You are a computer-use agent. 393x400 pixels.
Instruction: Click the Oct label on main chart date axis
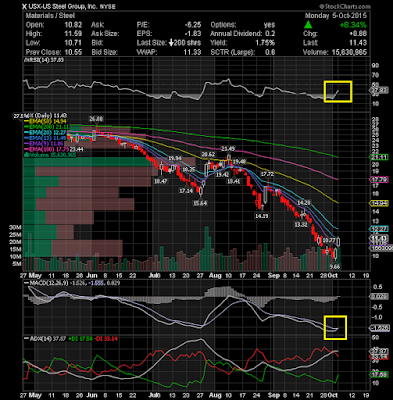pyautogui.click(x=333, y=276)
